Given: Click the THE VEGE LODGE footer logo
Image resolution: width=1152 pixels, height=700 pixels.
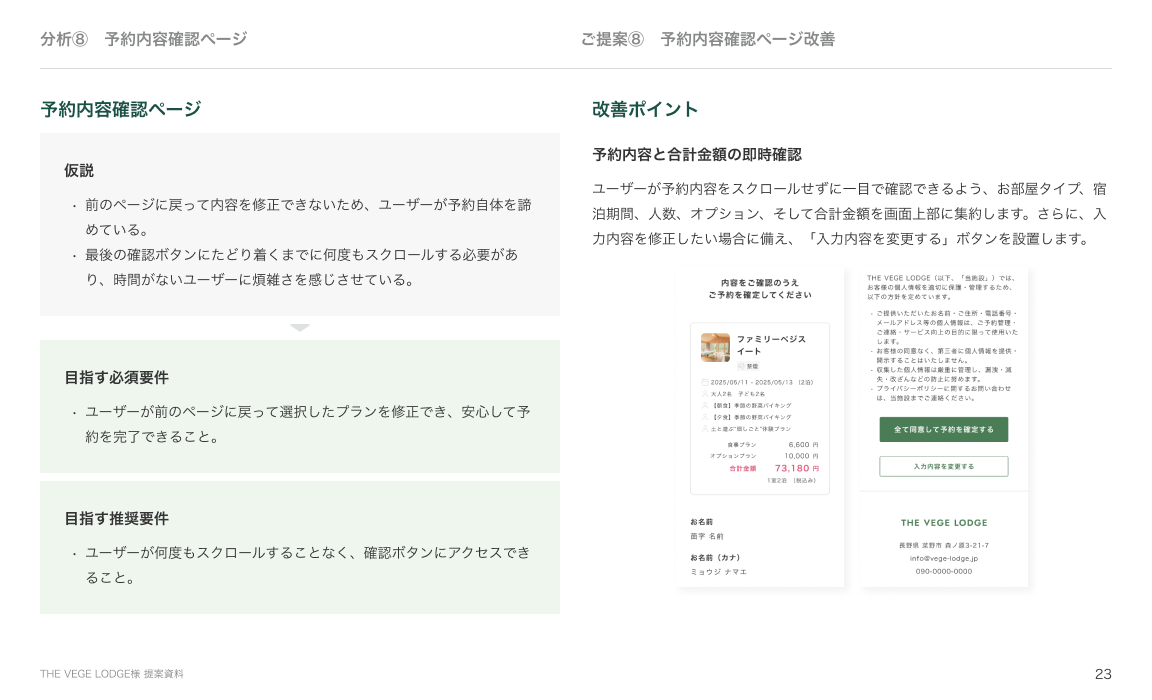Looking at the screenshot, I should [944, 523].
